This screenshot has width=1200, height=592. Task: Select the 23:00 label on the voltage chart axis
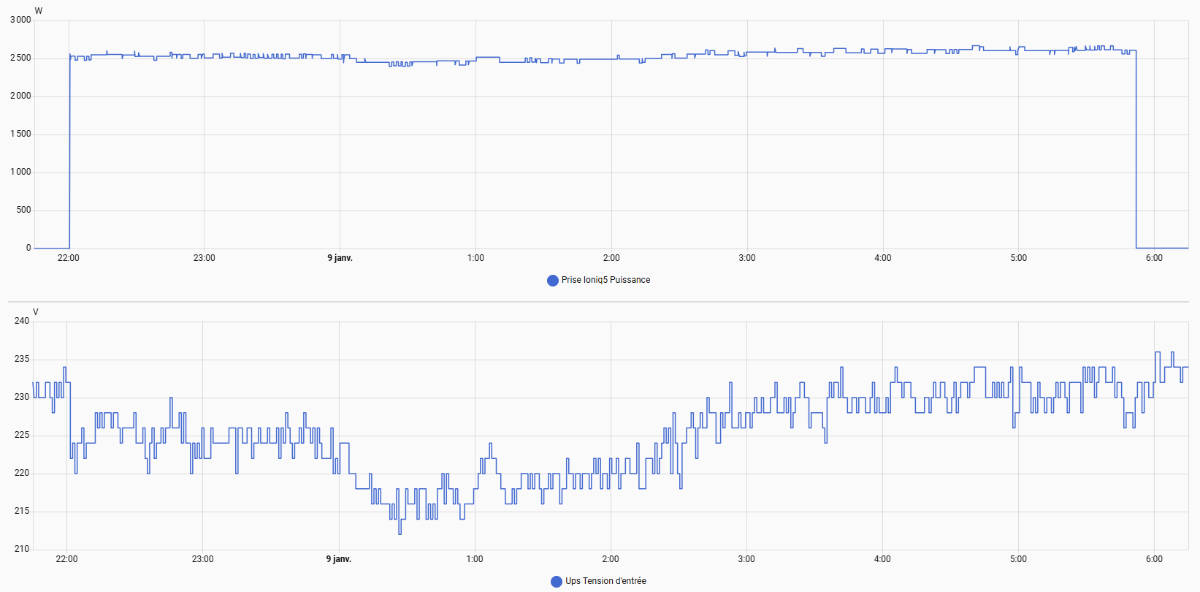click(203, 559)
